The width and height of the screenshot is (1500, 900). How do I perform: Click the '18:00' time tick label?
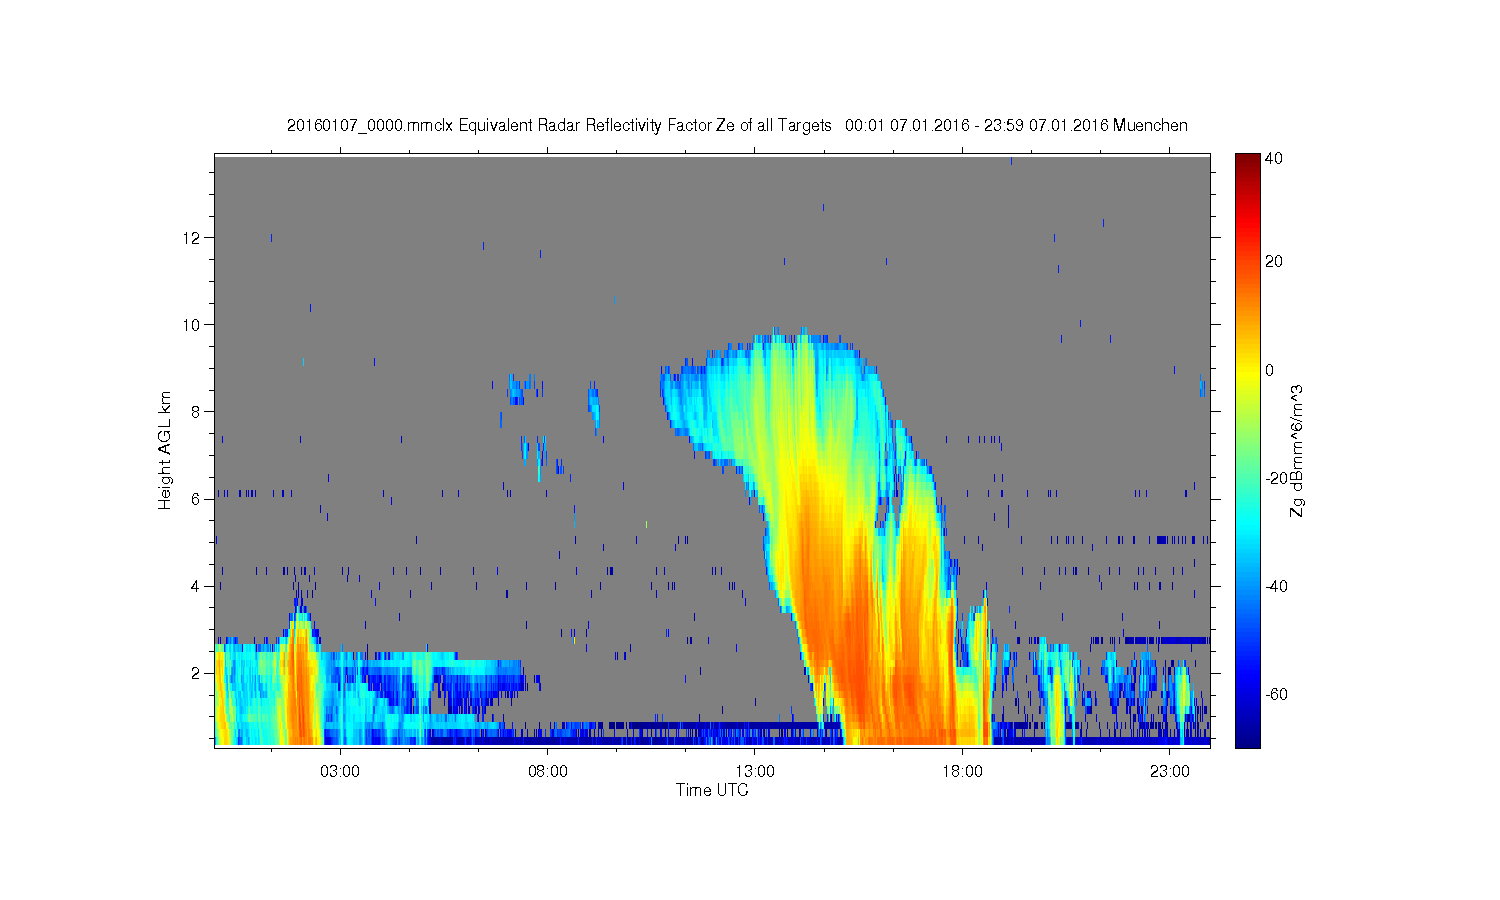pyautogui.click(x=962, y=772)
